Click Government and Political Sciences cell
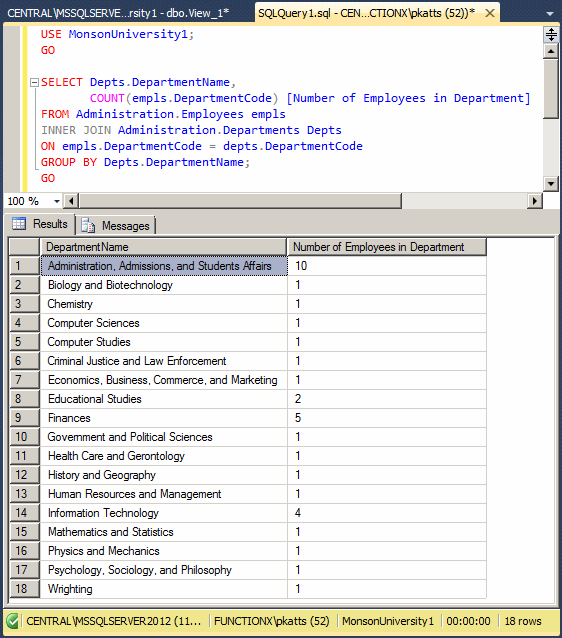 coord(164,437)
